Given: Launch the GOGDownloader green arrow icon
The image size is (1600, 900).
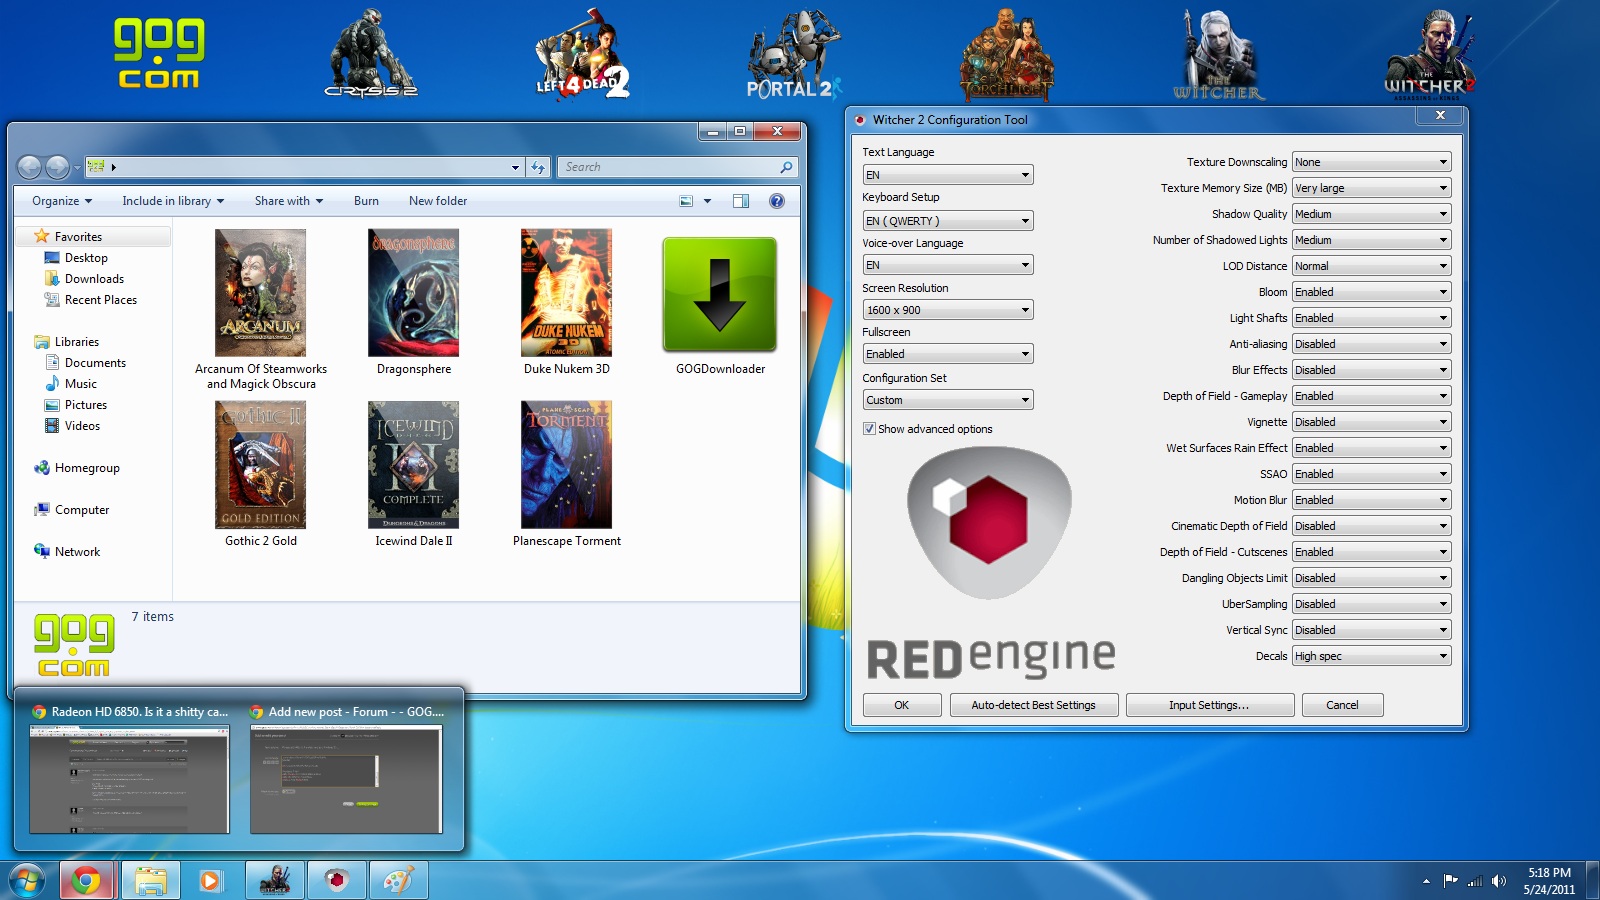Looking at the screenshot, I should coord(720,294).
